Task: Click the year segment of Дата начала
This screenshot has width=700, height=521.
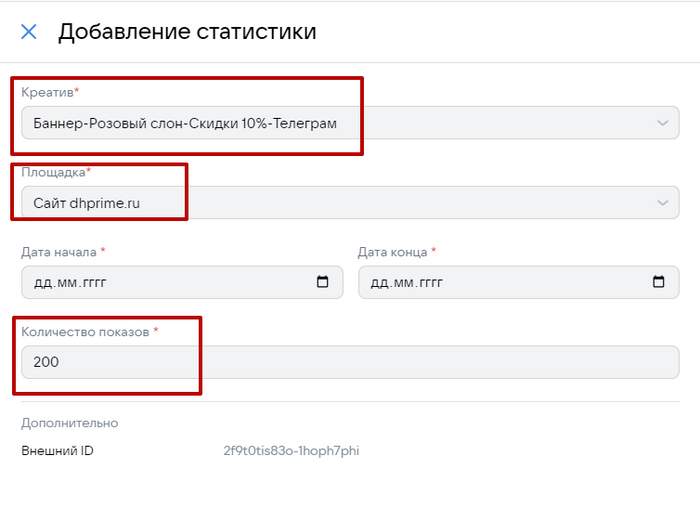Action: 92,282
